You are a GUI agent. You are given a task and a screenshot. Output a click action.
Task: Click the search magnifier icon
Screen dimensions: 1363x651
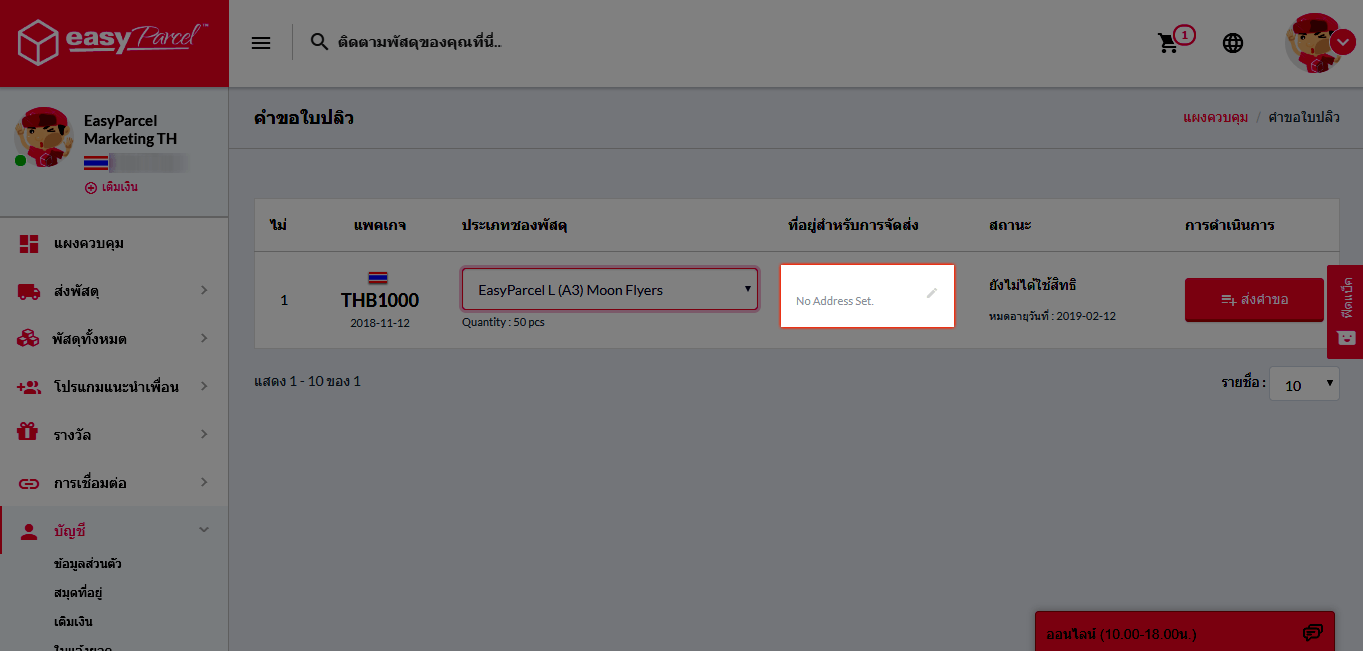point(319,42)
